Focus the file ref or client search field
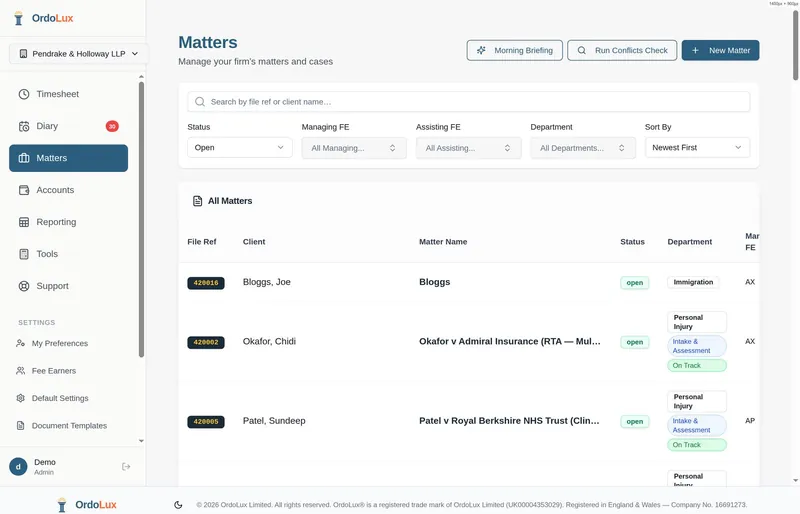Screen dimensions: 800x514 (x=468, y=102)
